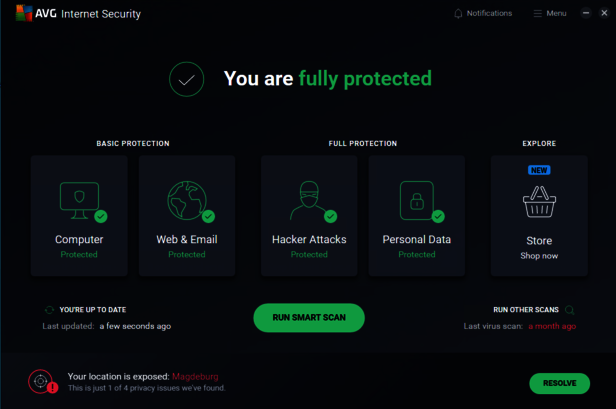Click the Personal Data padlock icon

point(416,200)
